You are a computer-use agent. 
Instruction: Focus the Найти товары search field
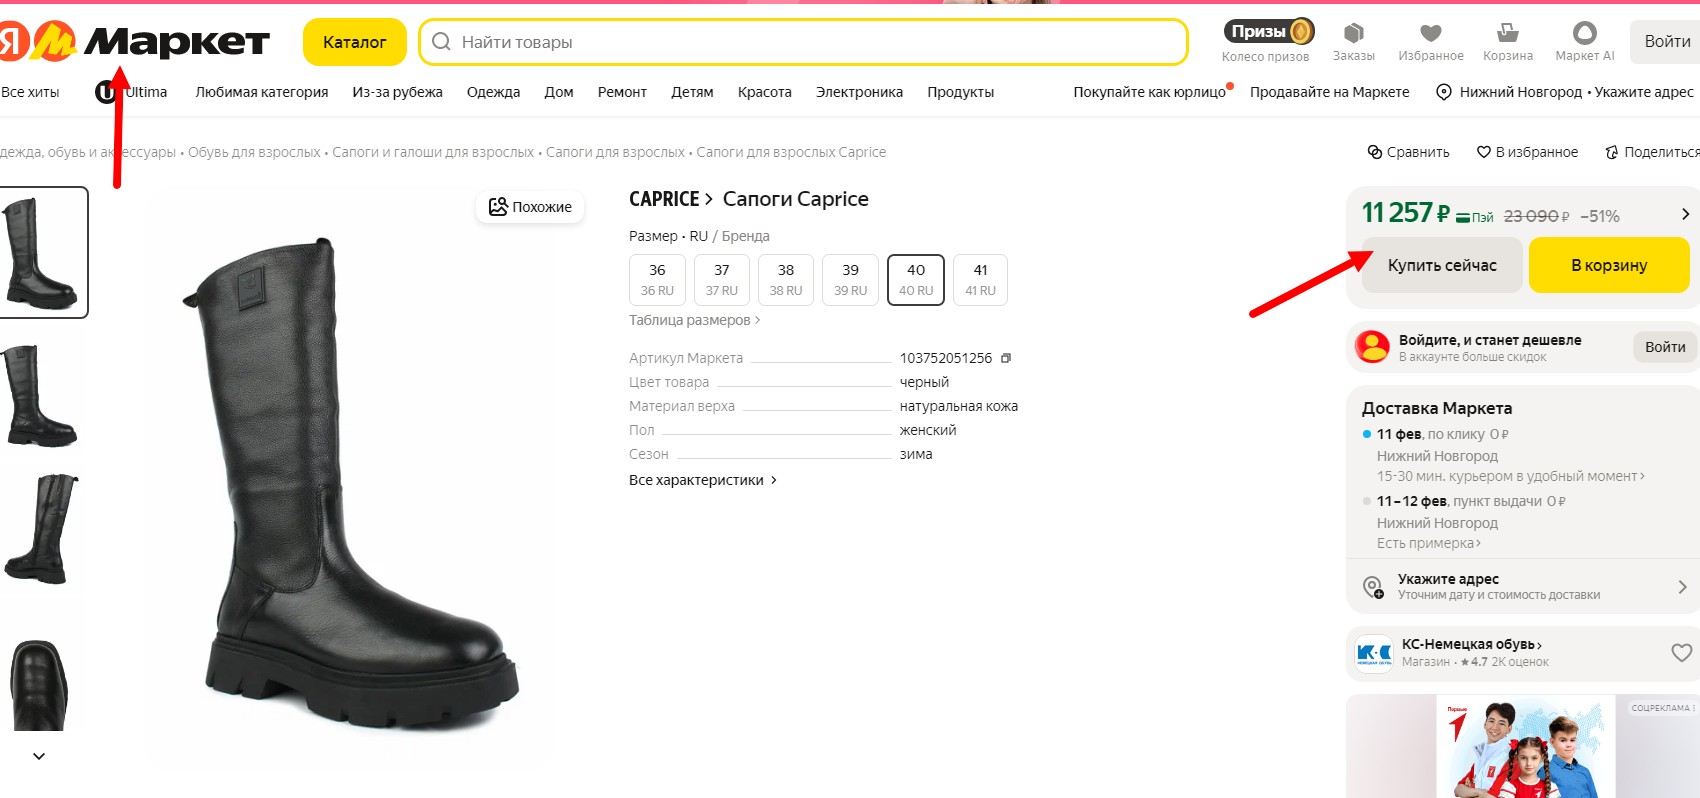(x=803, y=42)
